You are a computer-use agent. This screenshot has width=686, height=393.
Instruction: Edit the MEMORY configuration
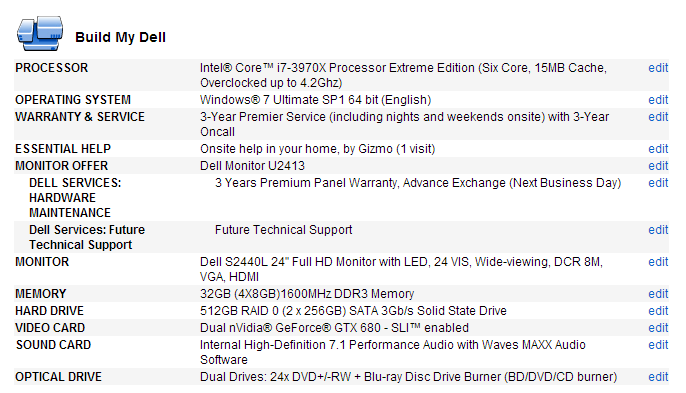click(658, 294)
